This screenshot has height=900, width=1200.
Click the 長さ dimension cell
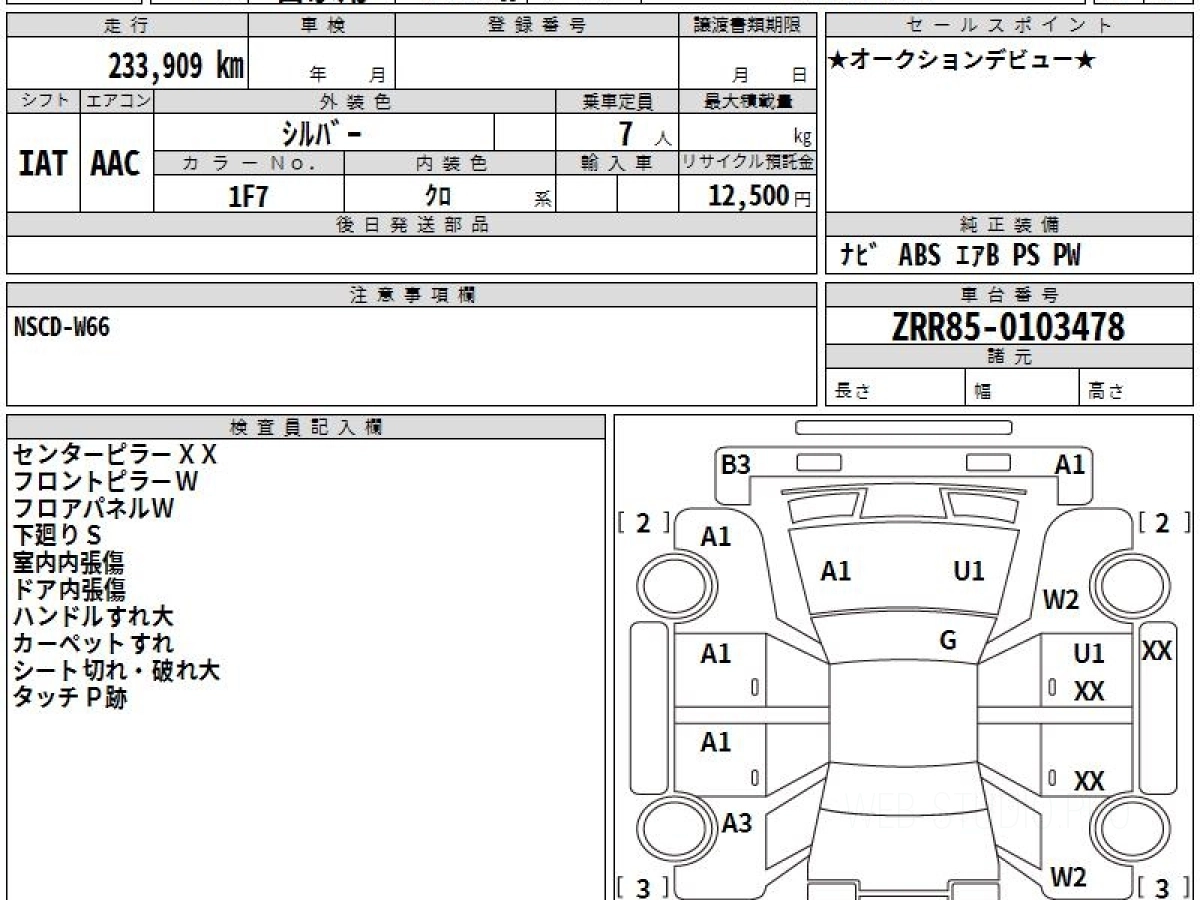(x=895, y=388)
